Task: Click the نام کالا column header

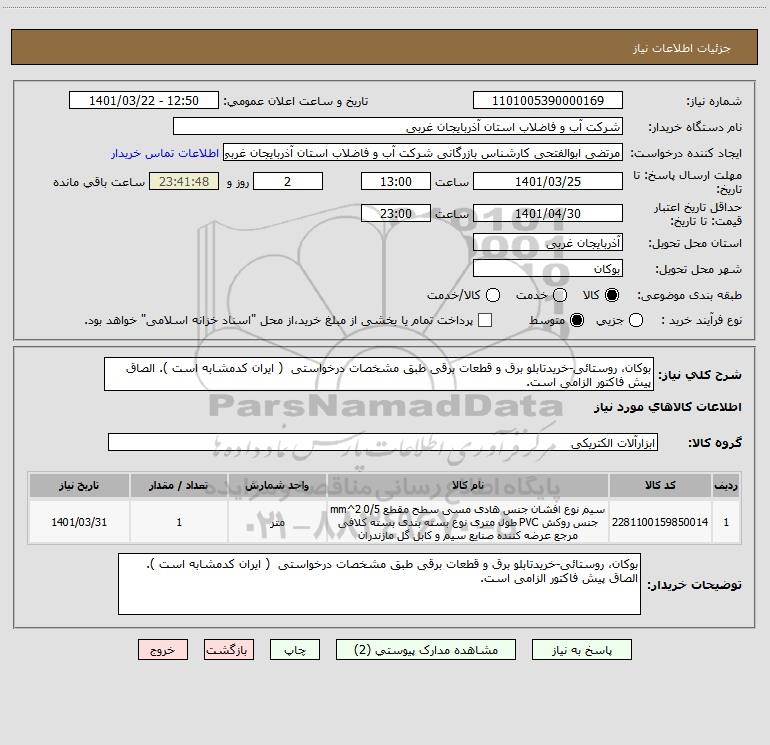Action: tap(468, 485)
